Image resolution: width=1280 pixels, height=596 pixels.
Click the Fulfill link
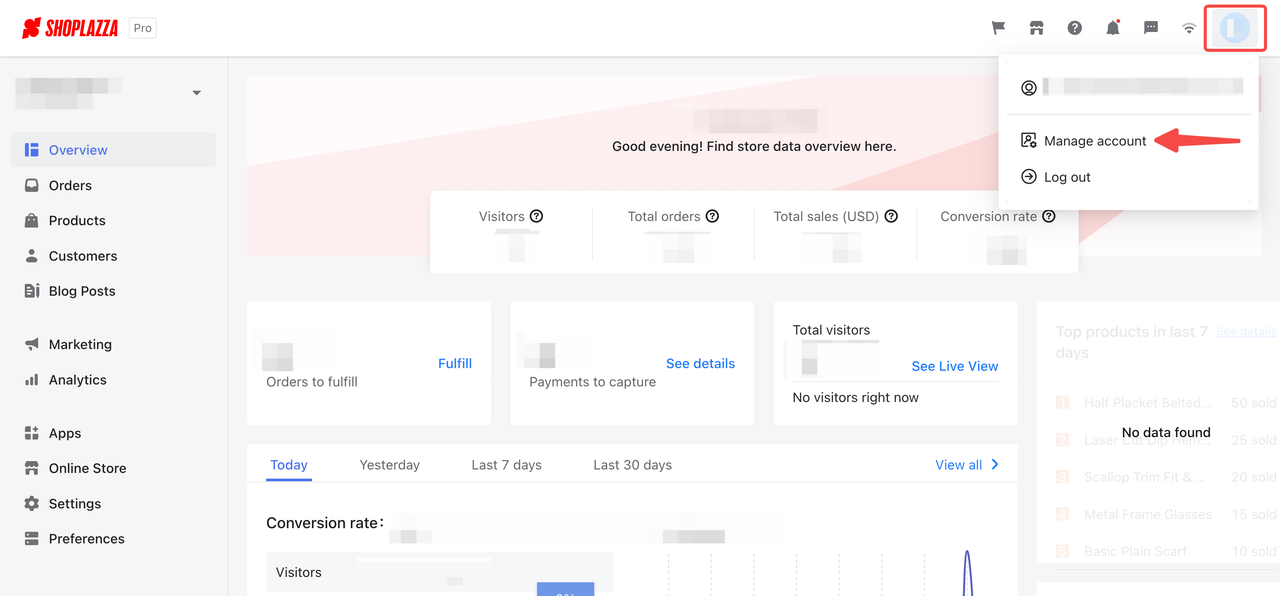pos(455,363)
